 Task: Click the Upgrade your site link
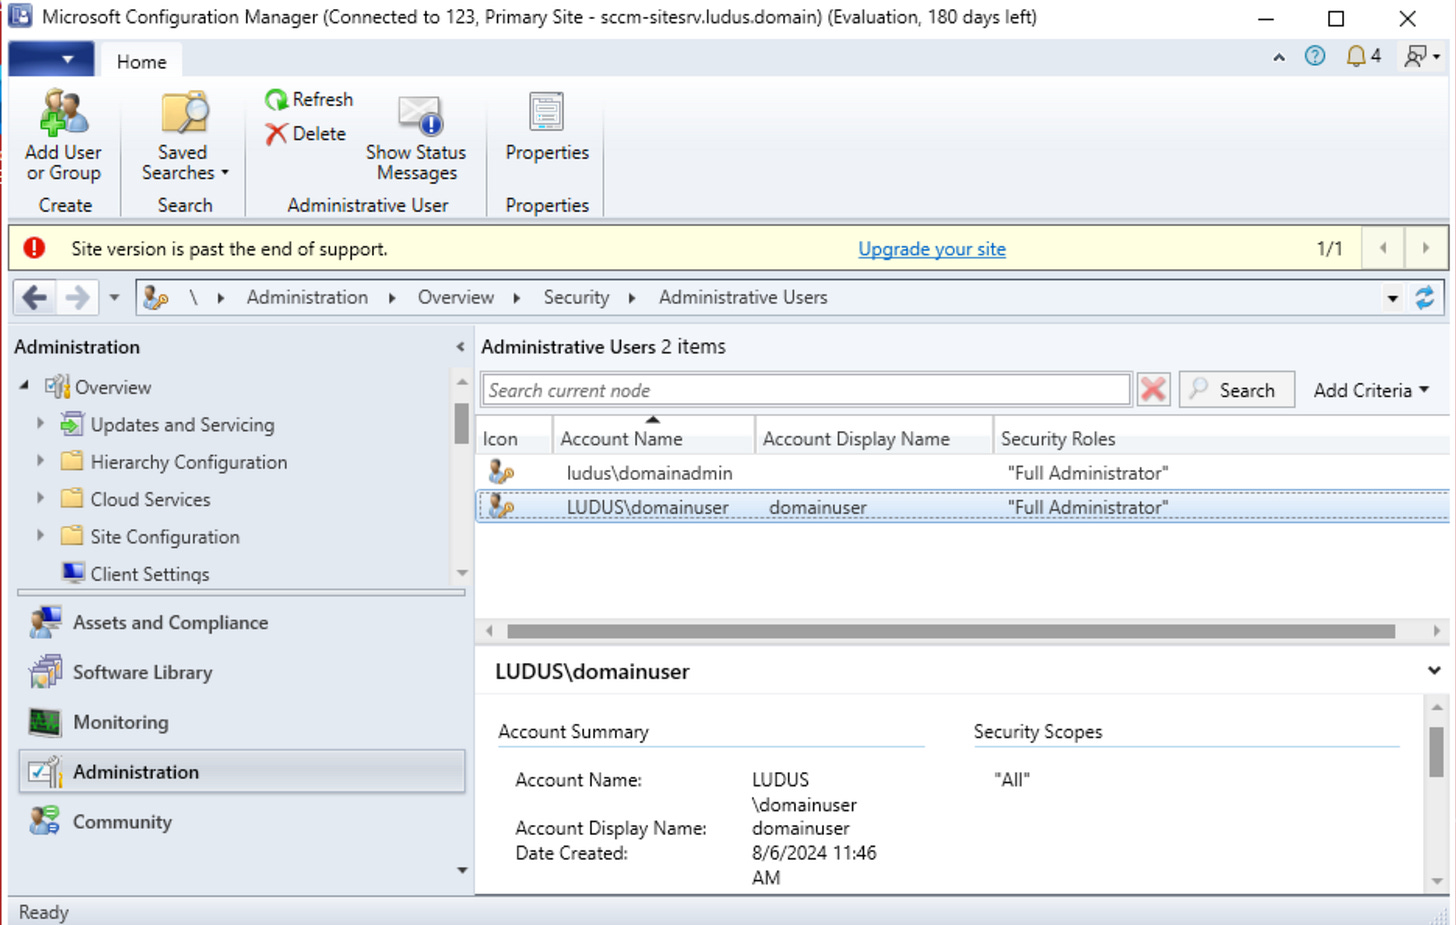tap(932, 249)
